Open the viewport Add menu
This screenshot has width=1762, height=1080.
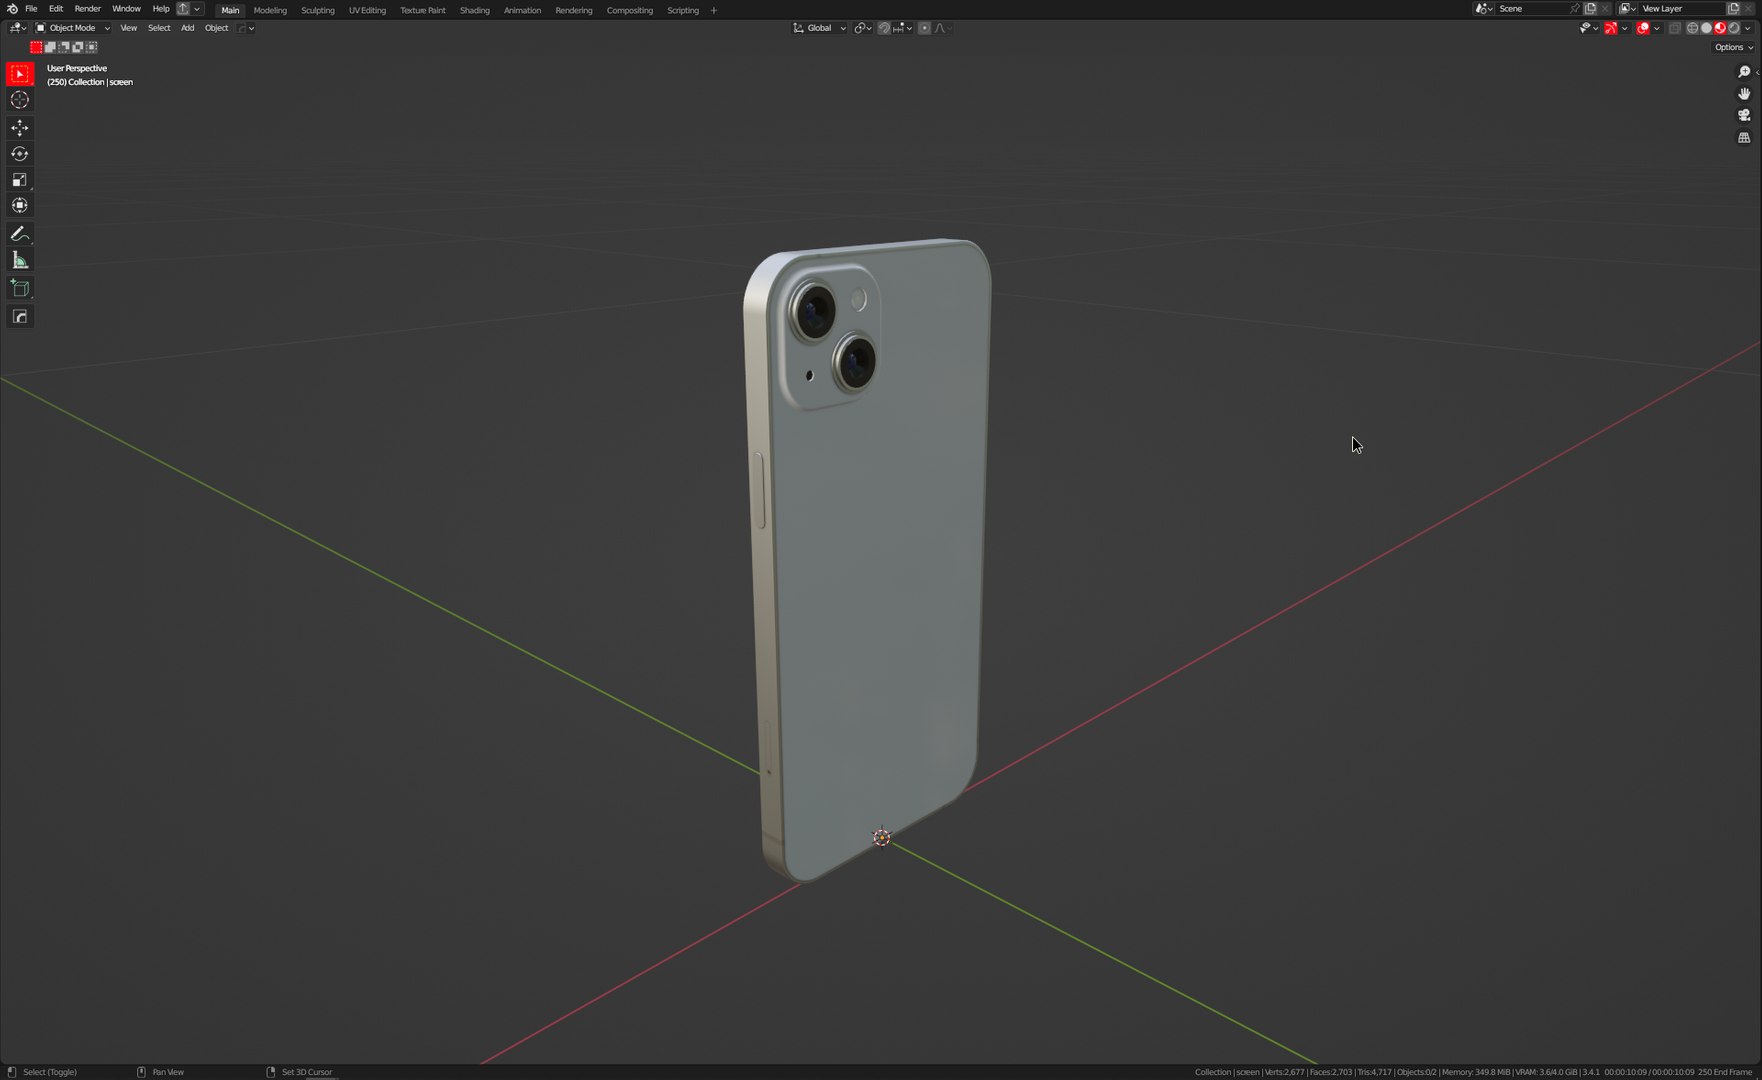(187, 28)
